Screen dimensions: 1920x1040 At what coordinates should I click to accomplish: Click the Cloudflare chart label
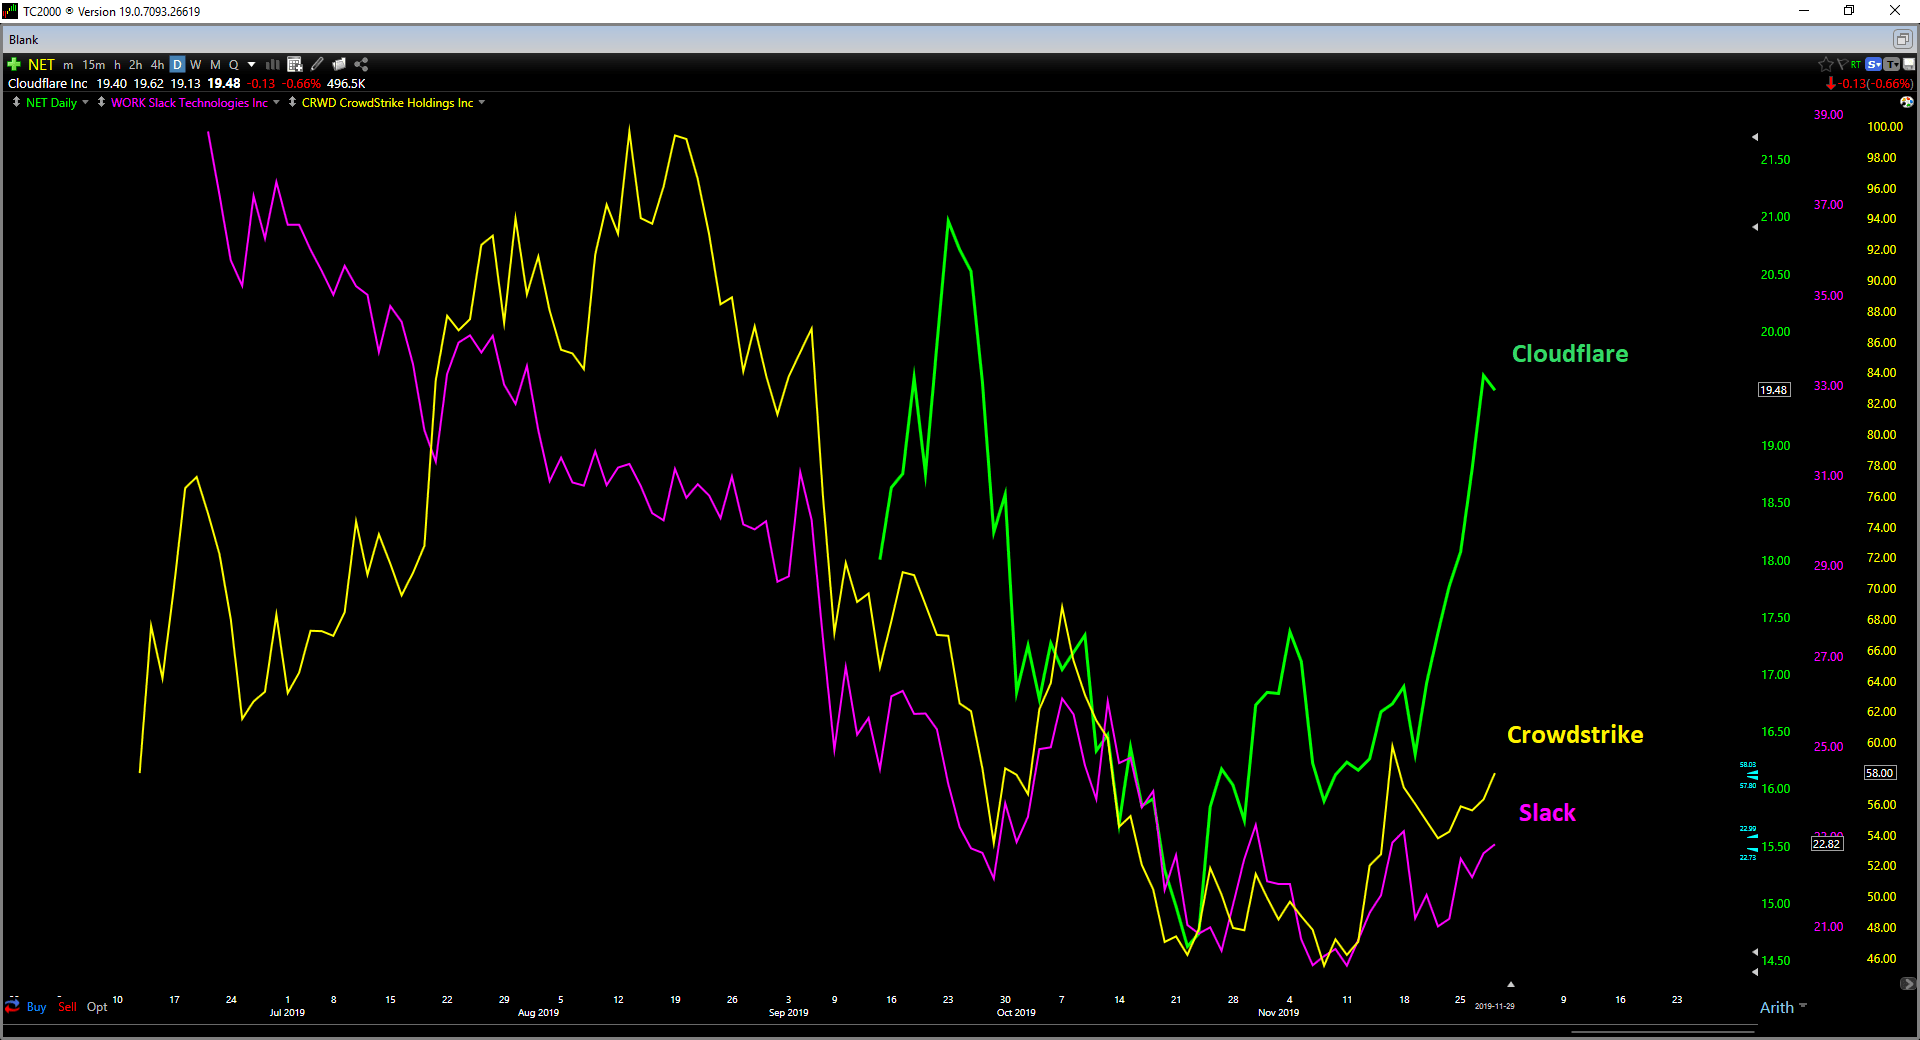point(1570,354)
